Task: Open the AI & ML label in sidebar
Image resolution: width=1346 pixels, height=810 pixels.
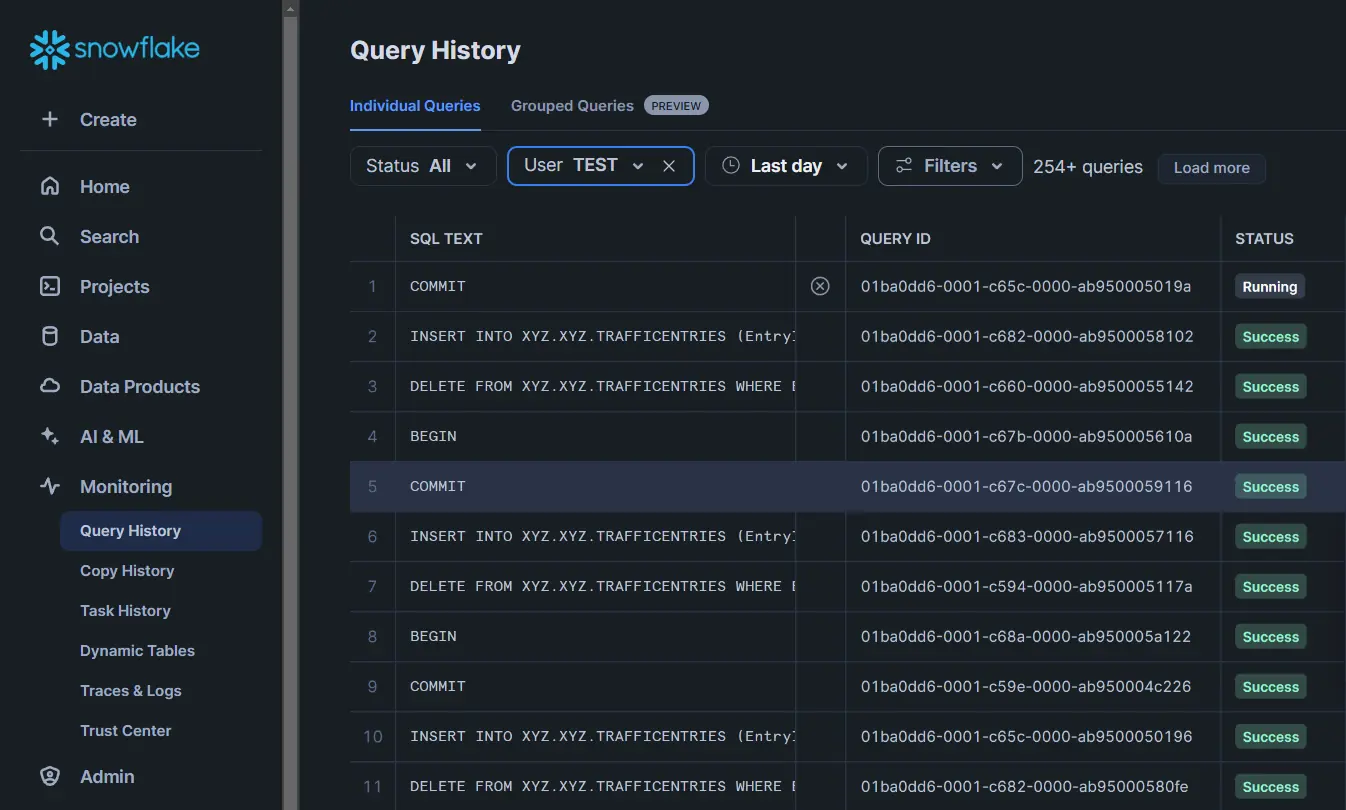Action: pos(112,436)
